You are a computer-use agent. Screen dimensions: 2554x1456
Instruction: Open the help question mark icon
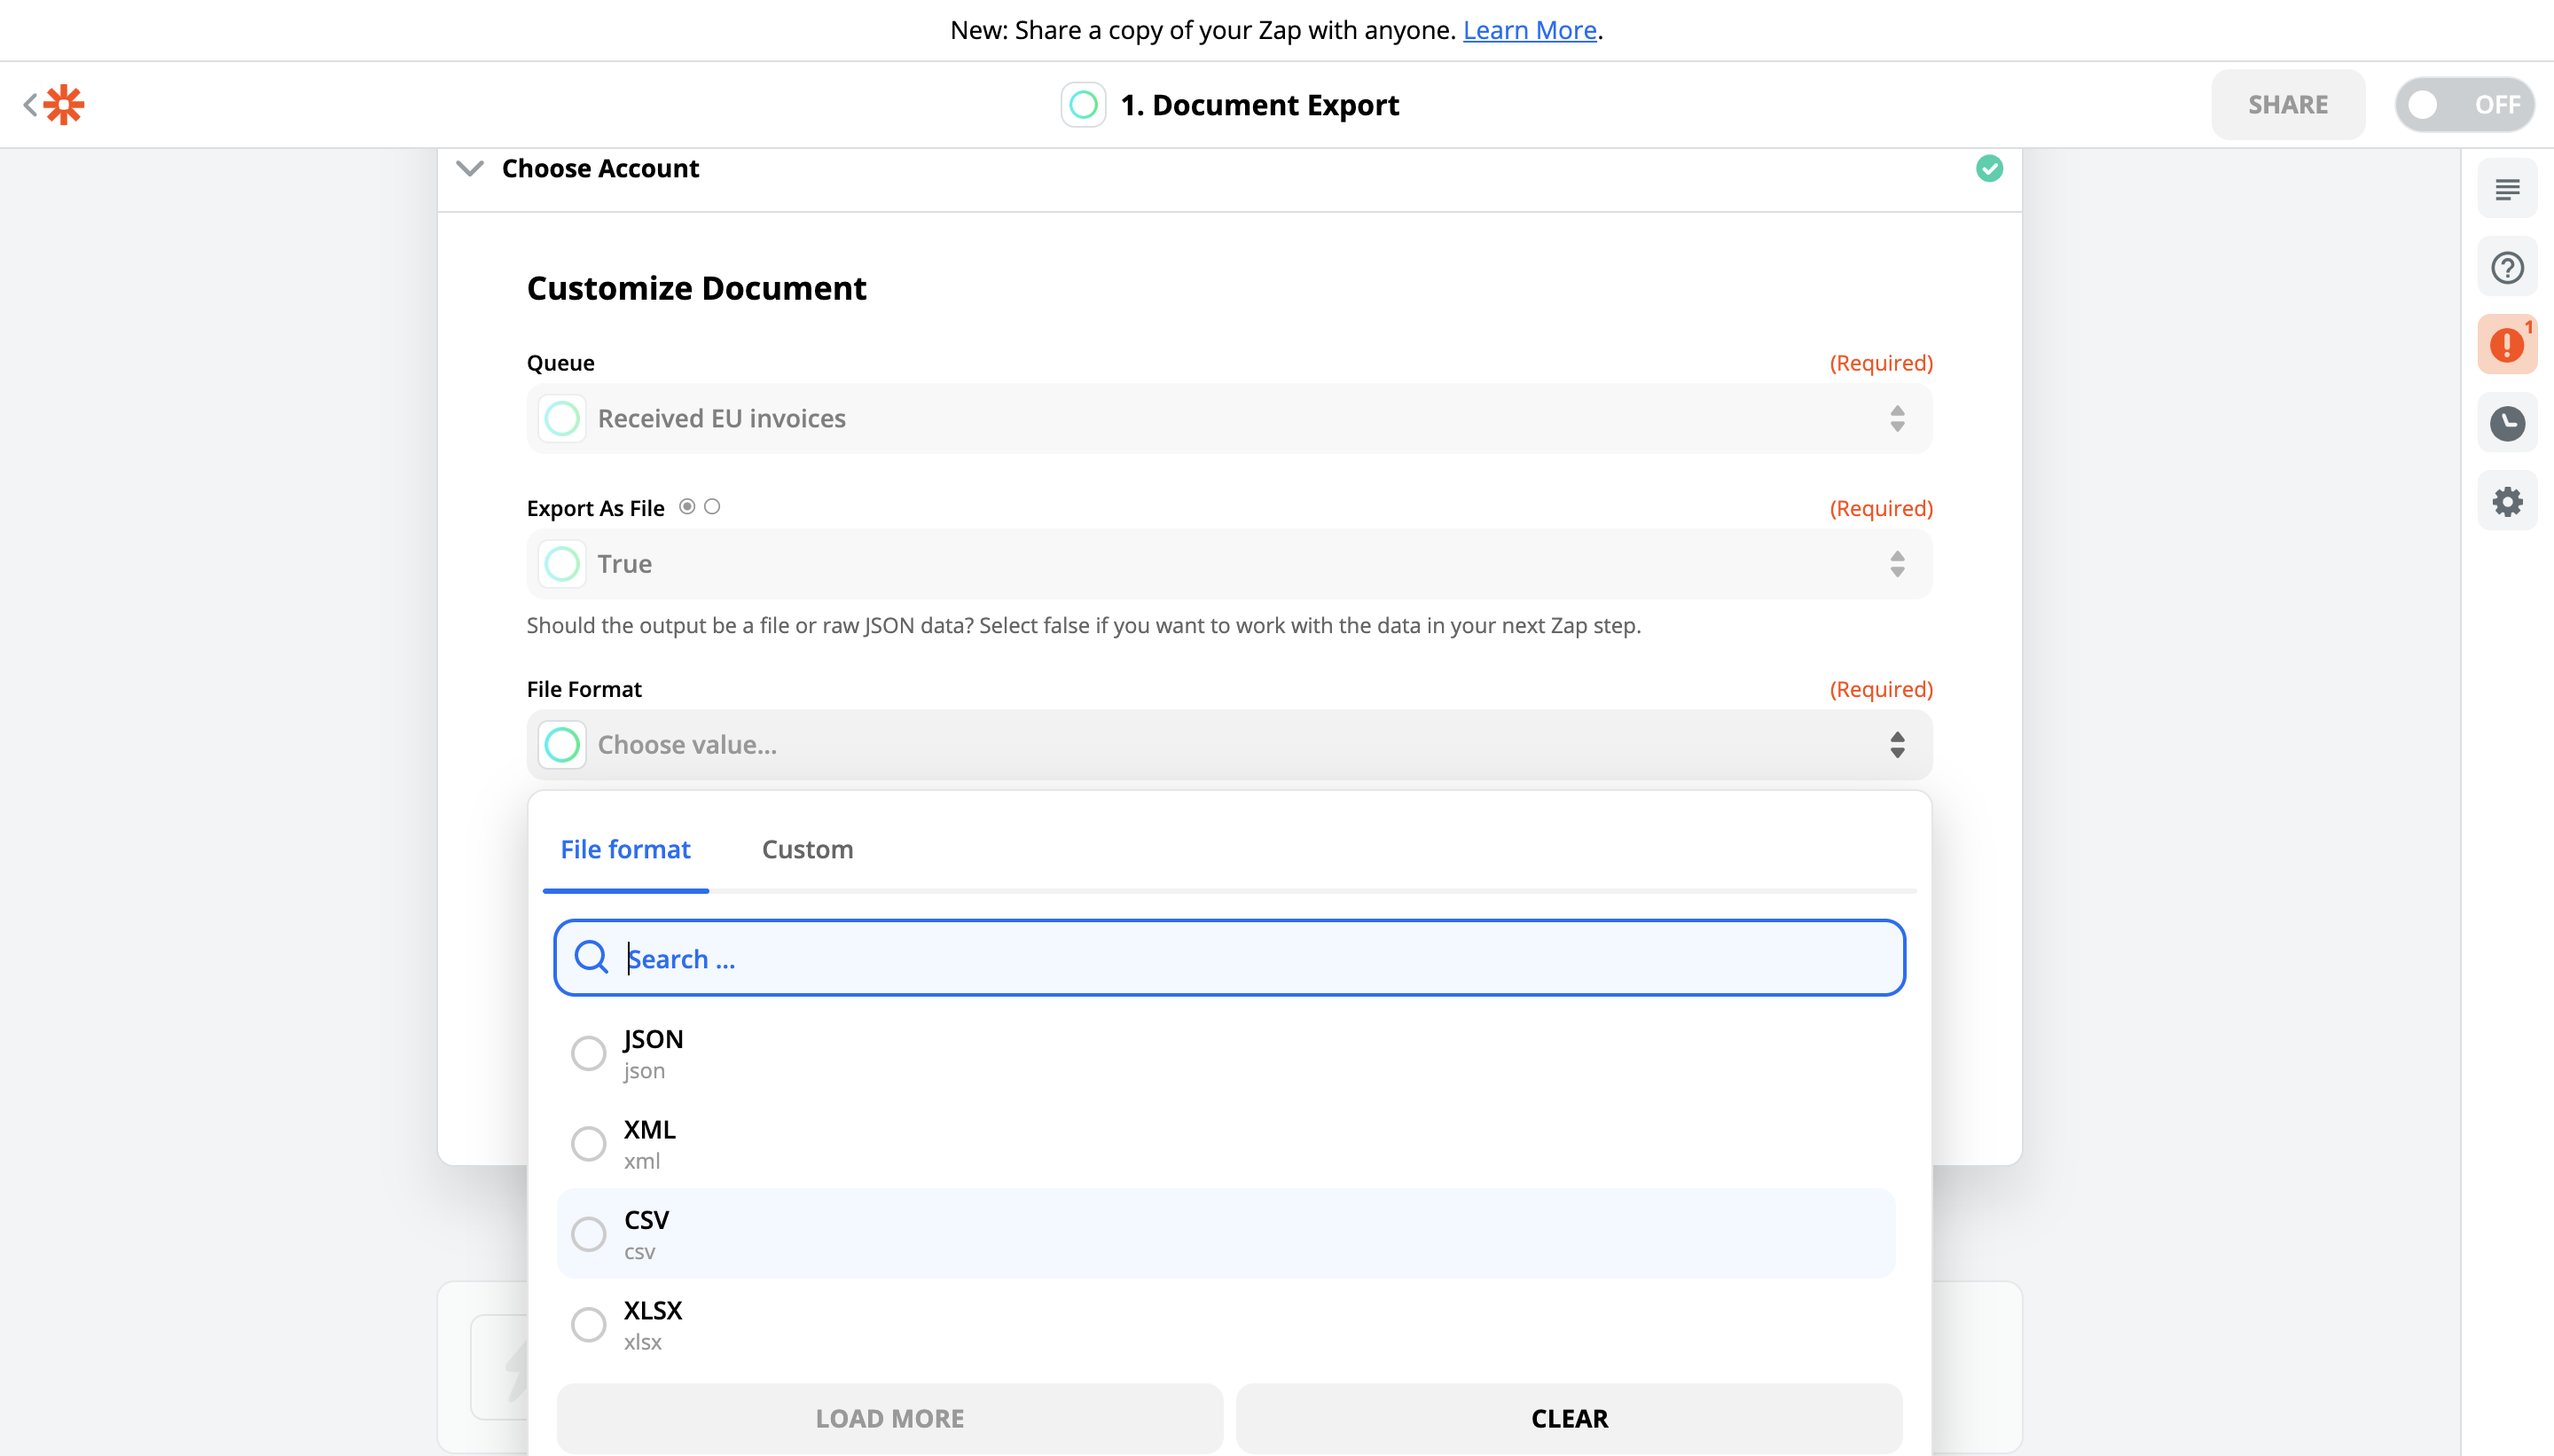click(x=2506, y=267)
